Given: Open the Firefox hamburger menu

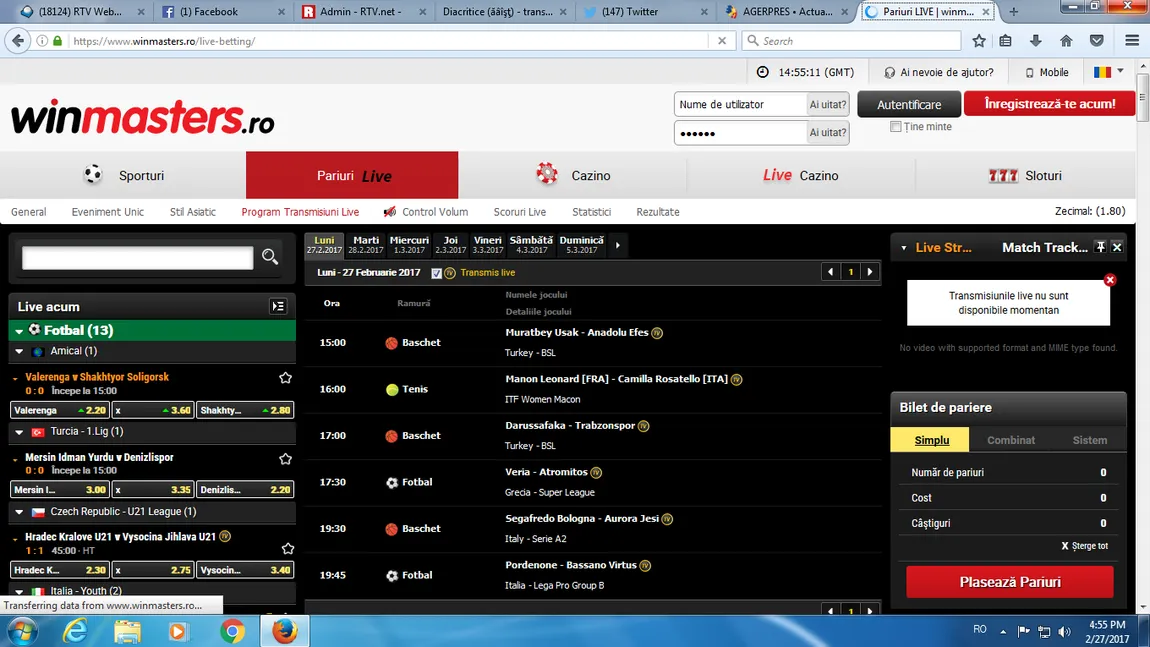Looking at the screenshot, I should (1132, 41).
